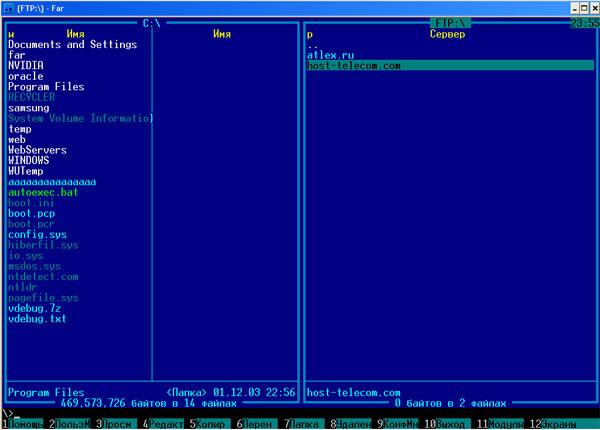Viewport: 600px width, 430px height.
Task: Select the aaaaaaaaaaaaaaa file
Action: point(52,182)
